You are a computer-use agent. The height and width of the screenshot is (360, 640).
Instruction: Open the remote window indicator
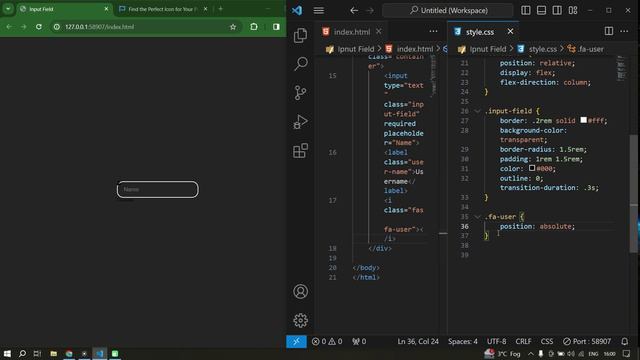click(x=296, y=341)
